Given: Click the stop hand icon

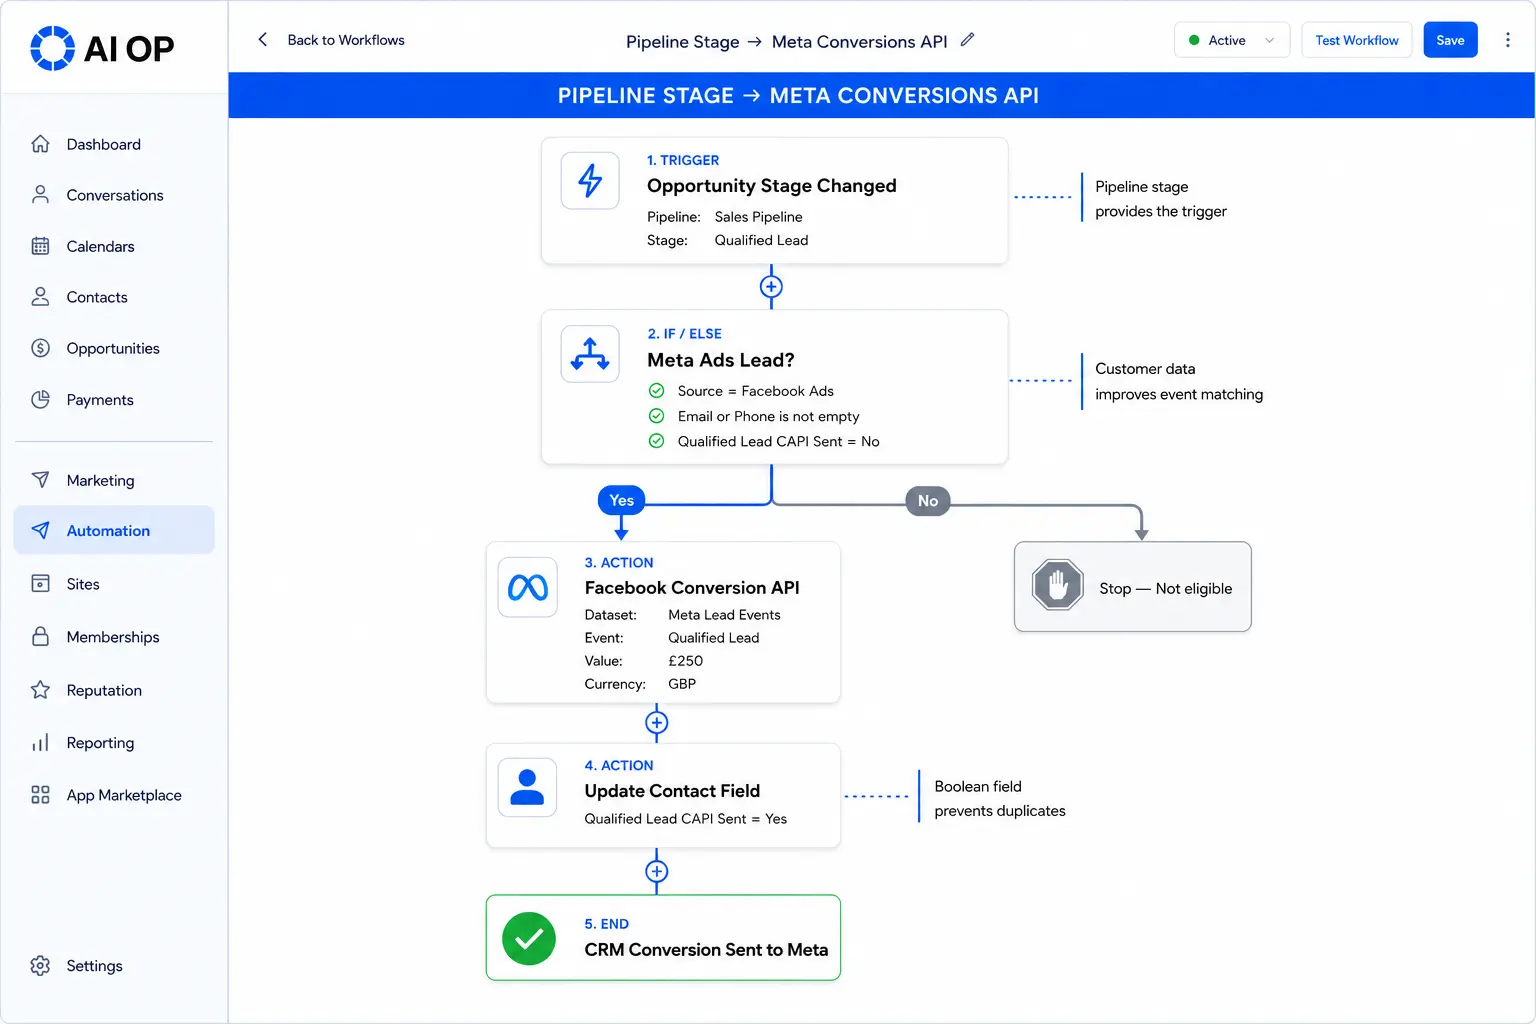Looking at the screenshot, I should coord(1058,585).
